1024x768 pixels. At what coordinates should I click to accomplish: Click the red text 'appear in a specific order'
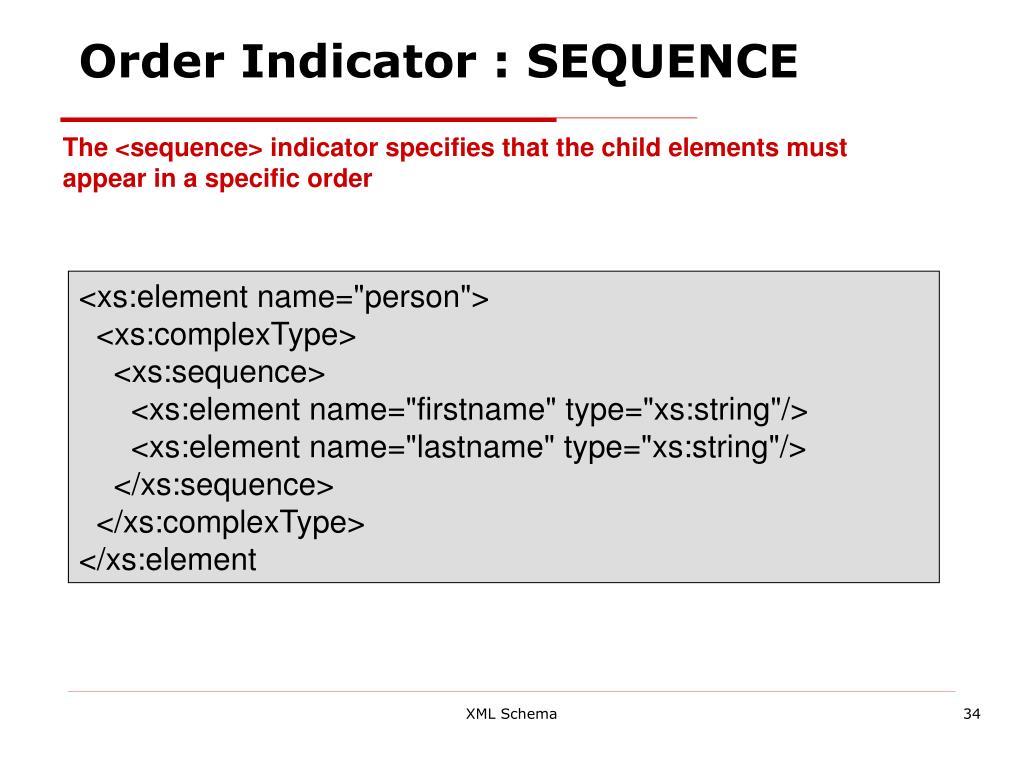coord(217,178)
